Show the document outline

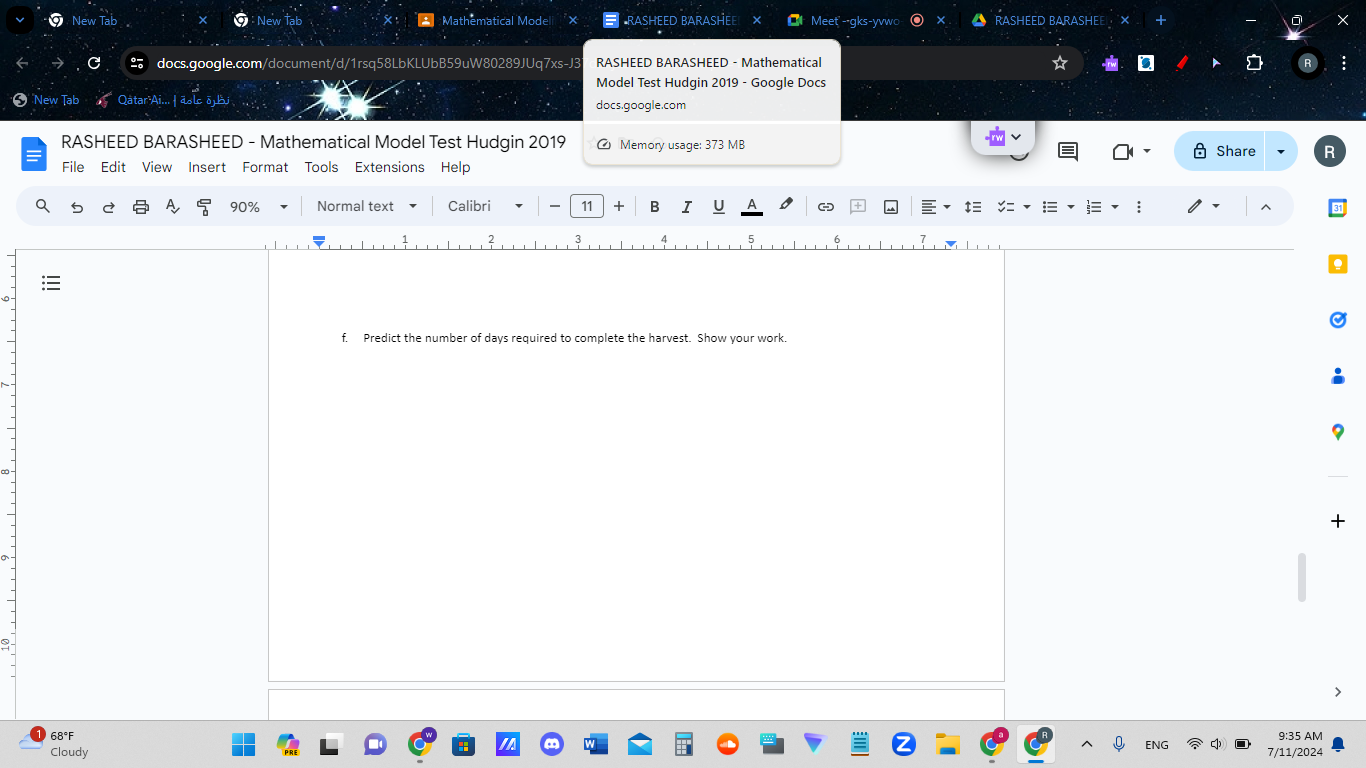tap(51, 283)
